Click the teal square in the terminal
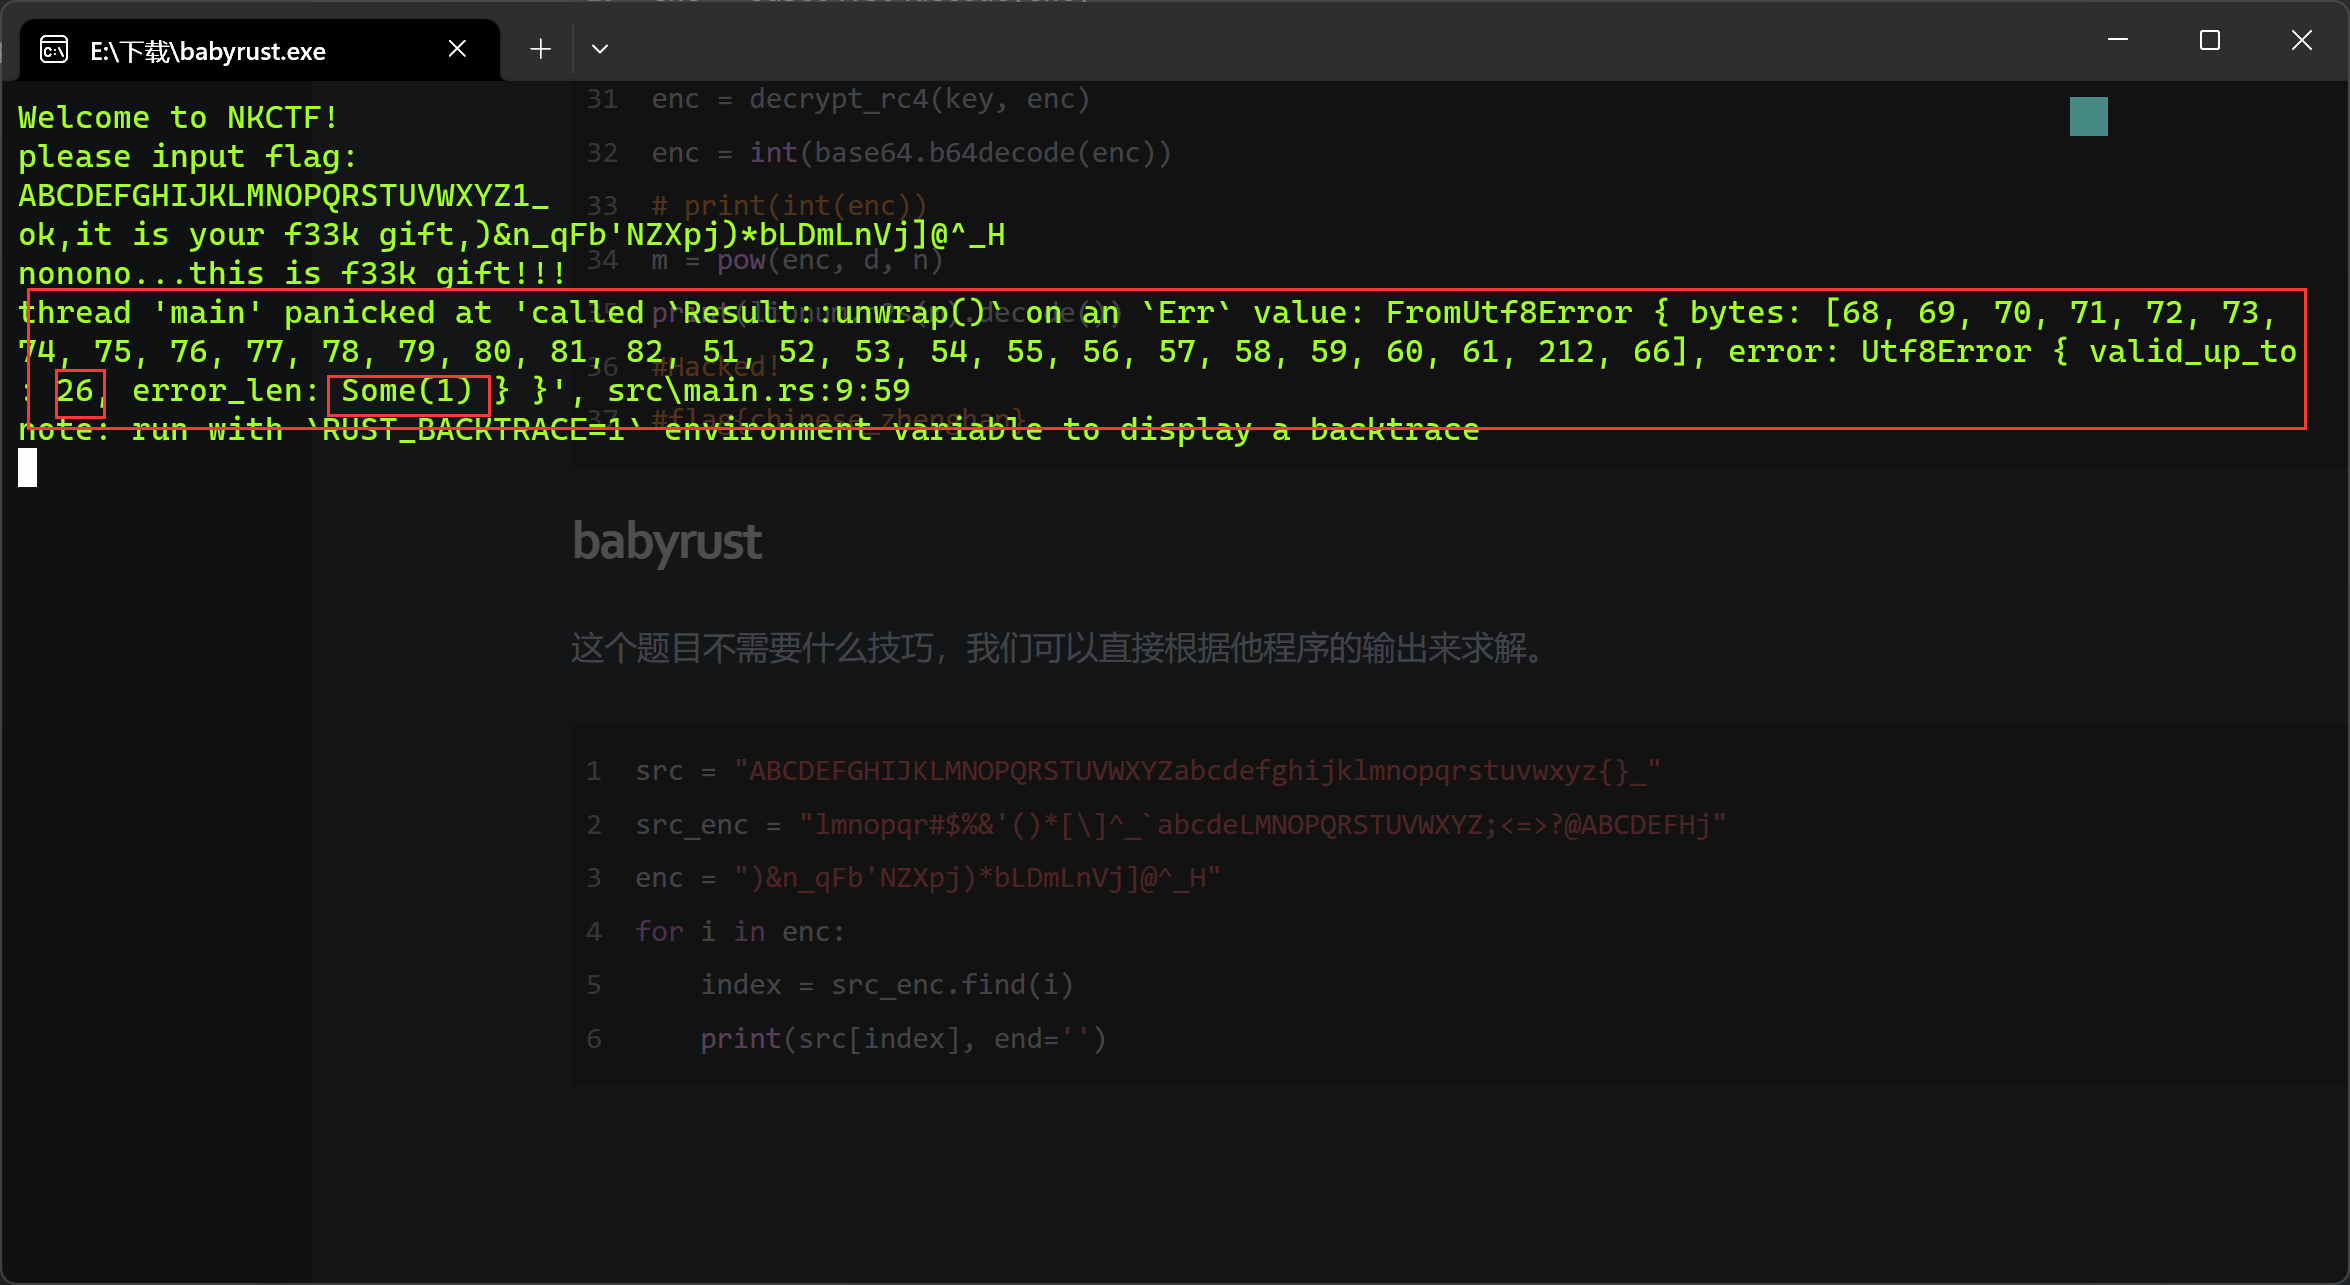2350x1285 pixels. [x=2088, y=117]
